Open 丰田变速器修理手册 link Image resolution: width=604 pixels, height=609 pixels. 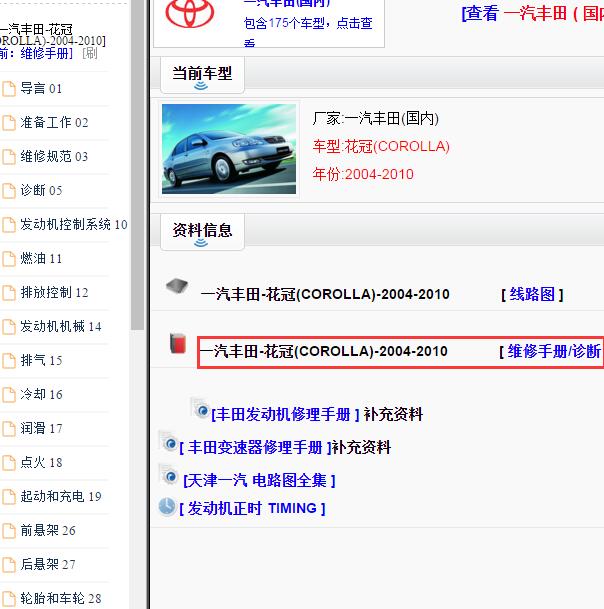pos(255,447)
